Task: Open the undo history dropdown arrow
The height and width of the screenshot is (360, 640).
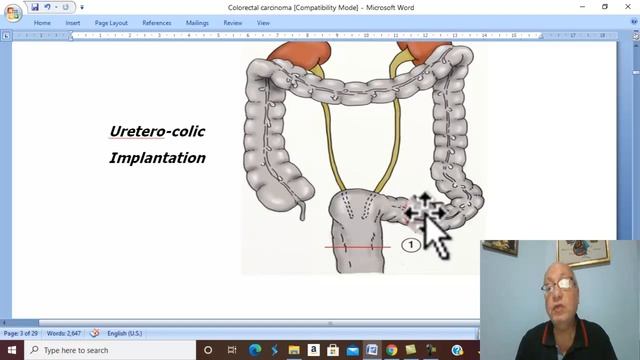Action: coord(56,7)
